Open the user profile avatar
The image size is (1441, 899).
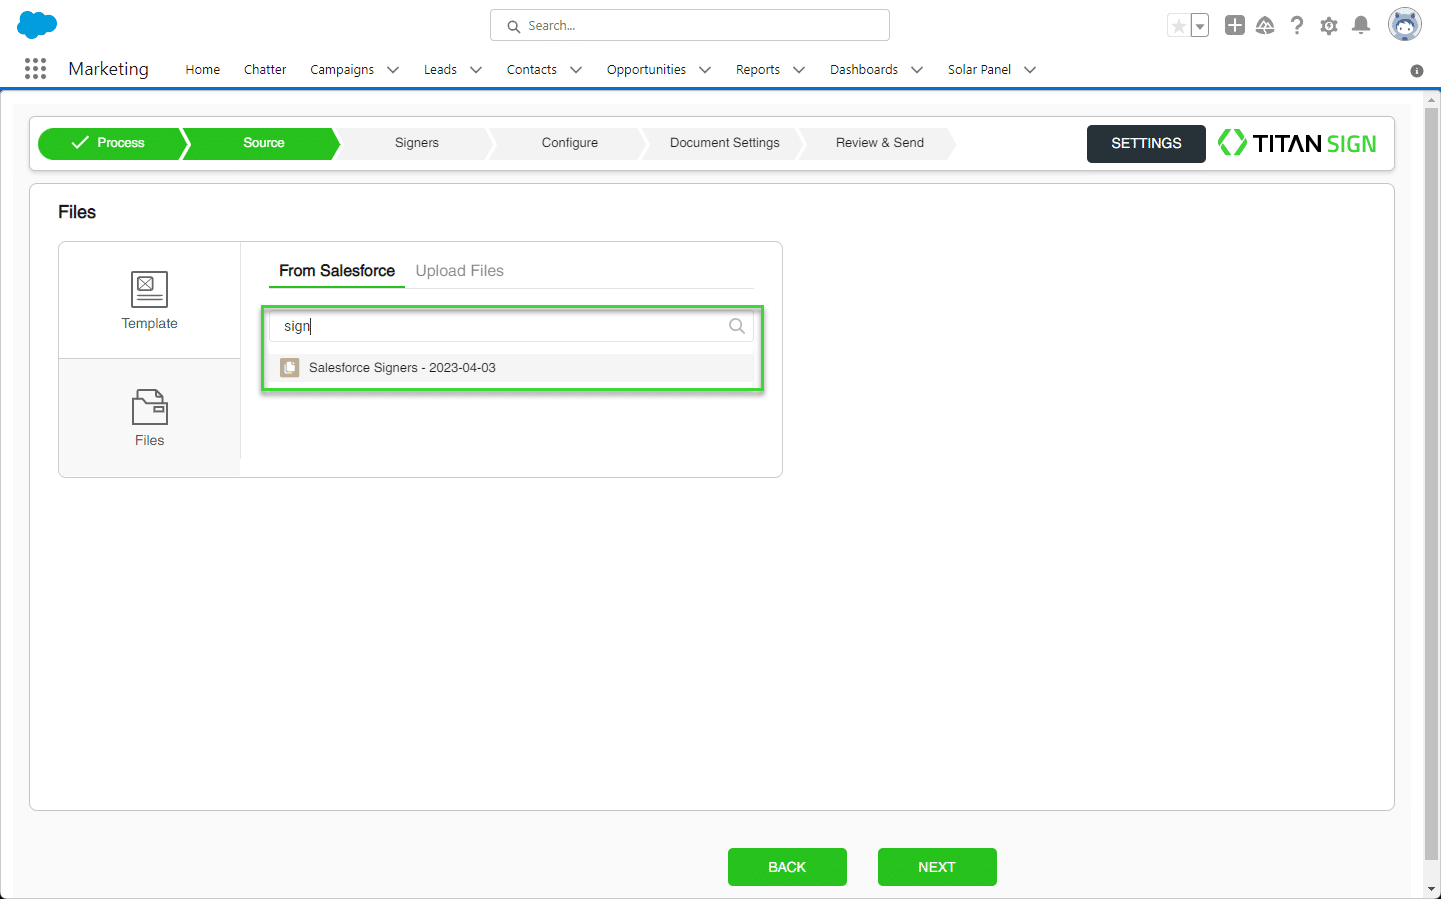[1405, 25]
